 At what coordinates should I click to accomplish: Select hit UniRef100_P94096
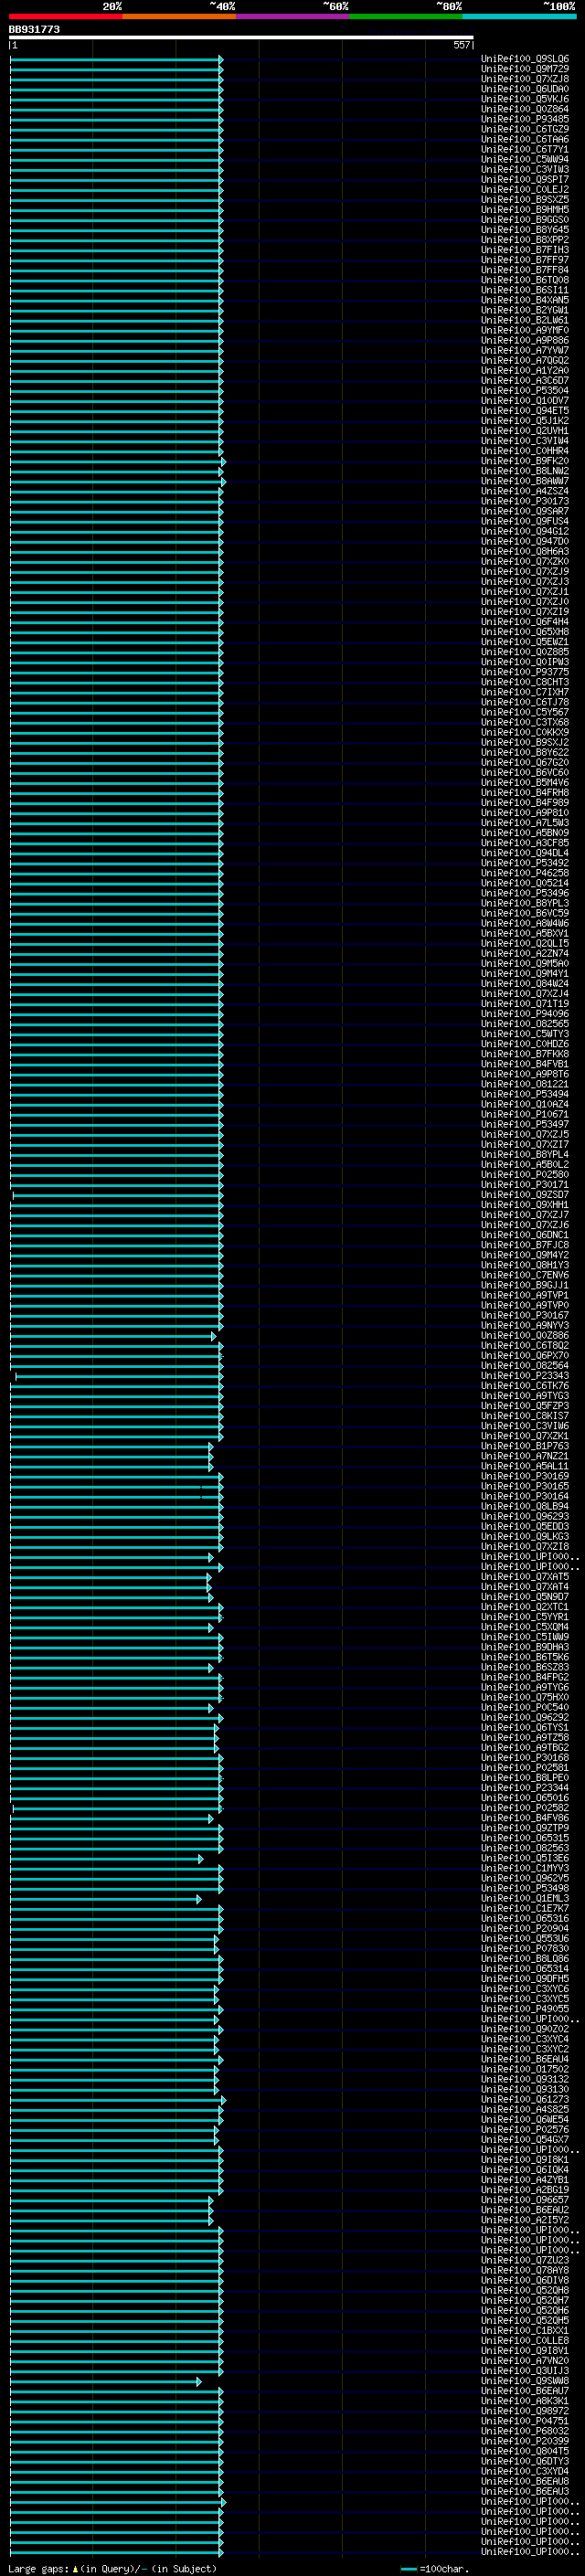click(x=525, y=1013)
